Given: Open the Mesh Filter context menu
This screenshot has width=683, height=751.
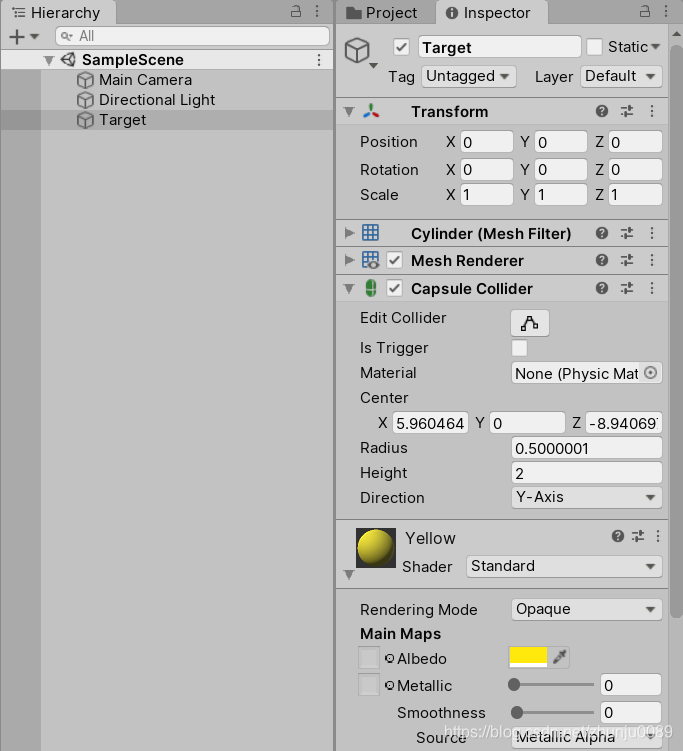Looking at the screenshot, I should click(x=652, y=233).
